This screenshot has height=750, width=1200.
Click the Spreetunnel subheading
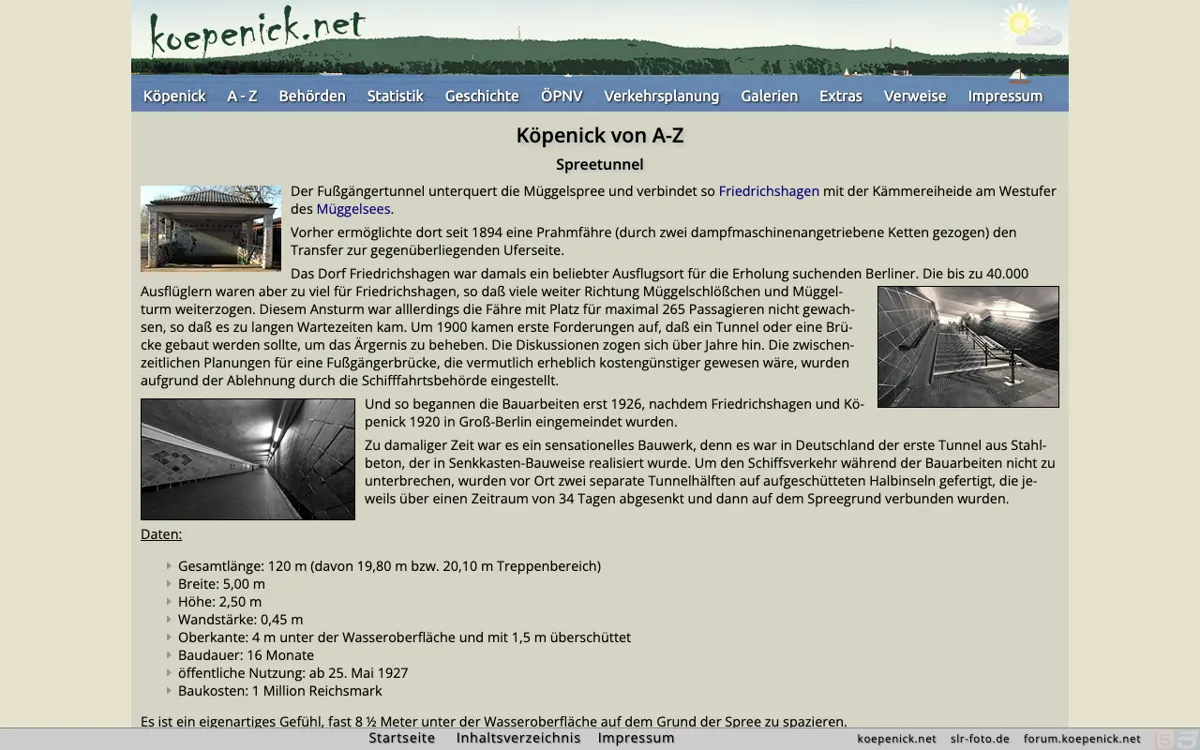click(600, 164)
